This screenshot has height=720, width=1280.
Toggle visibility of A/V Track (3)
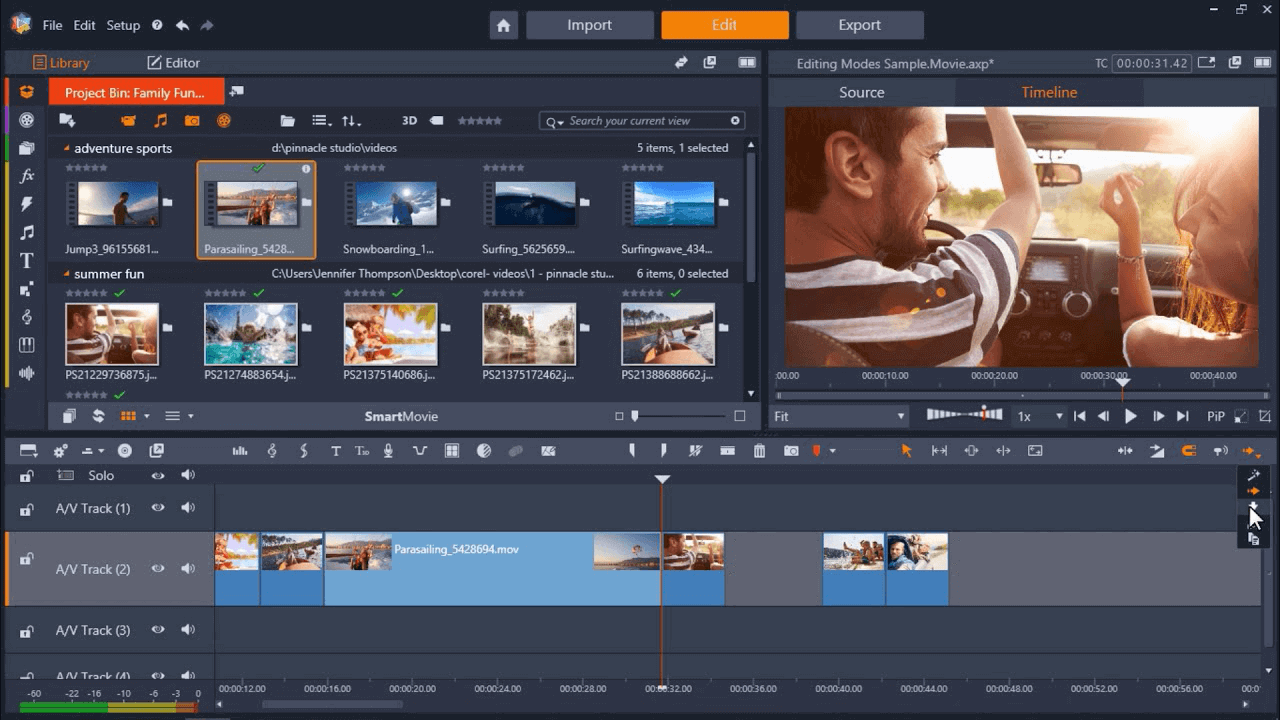[158, 630]
